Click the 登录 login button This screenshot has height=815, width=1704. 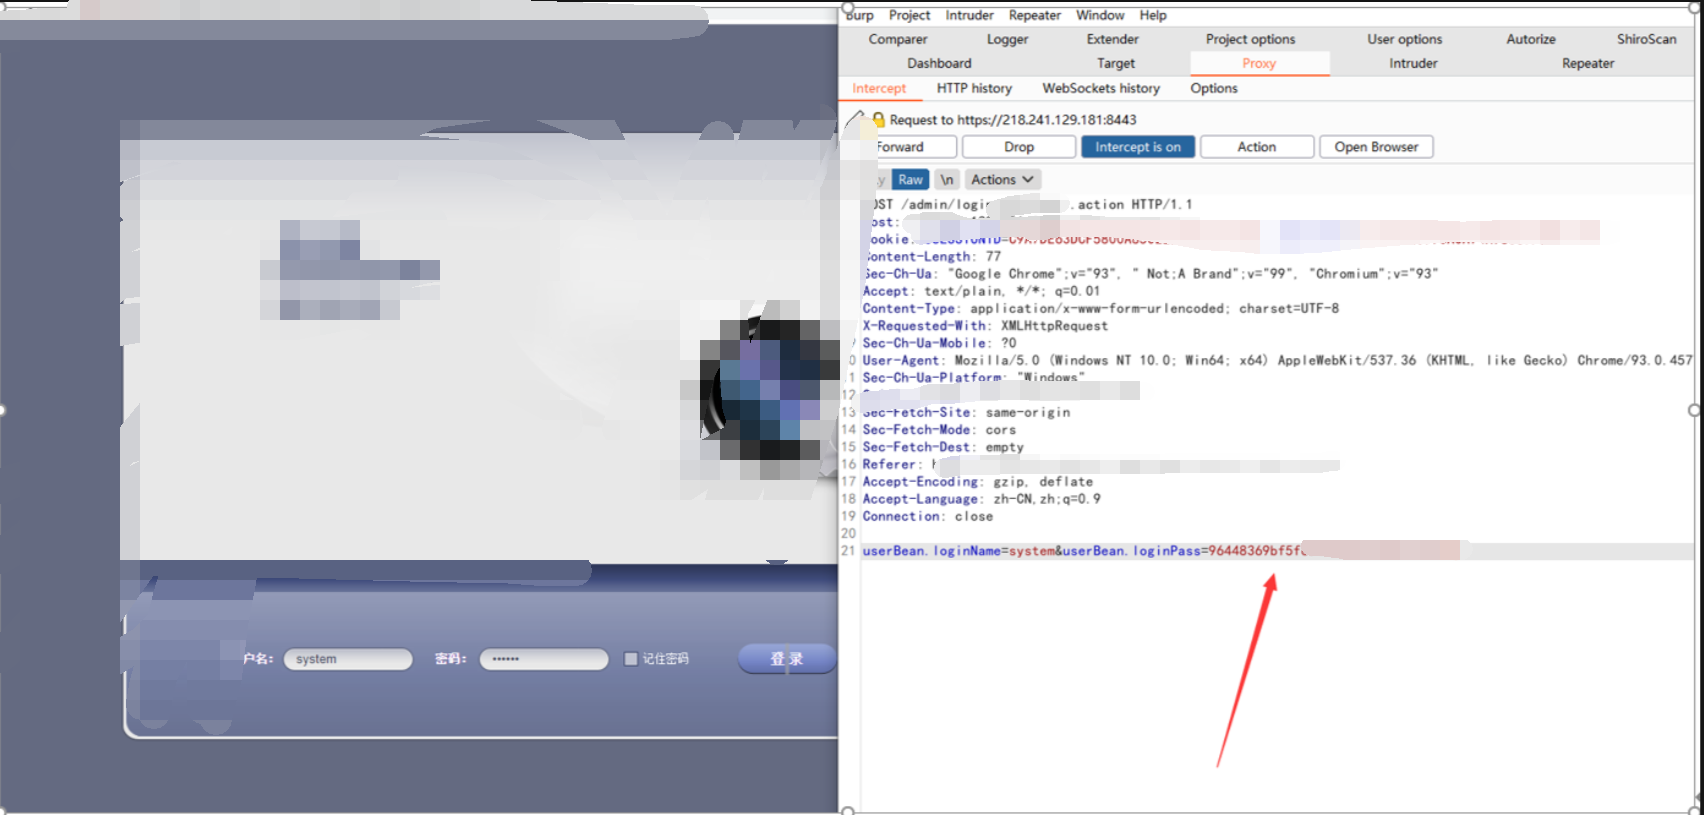(787, 659)
